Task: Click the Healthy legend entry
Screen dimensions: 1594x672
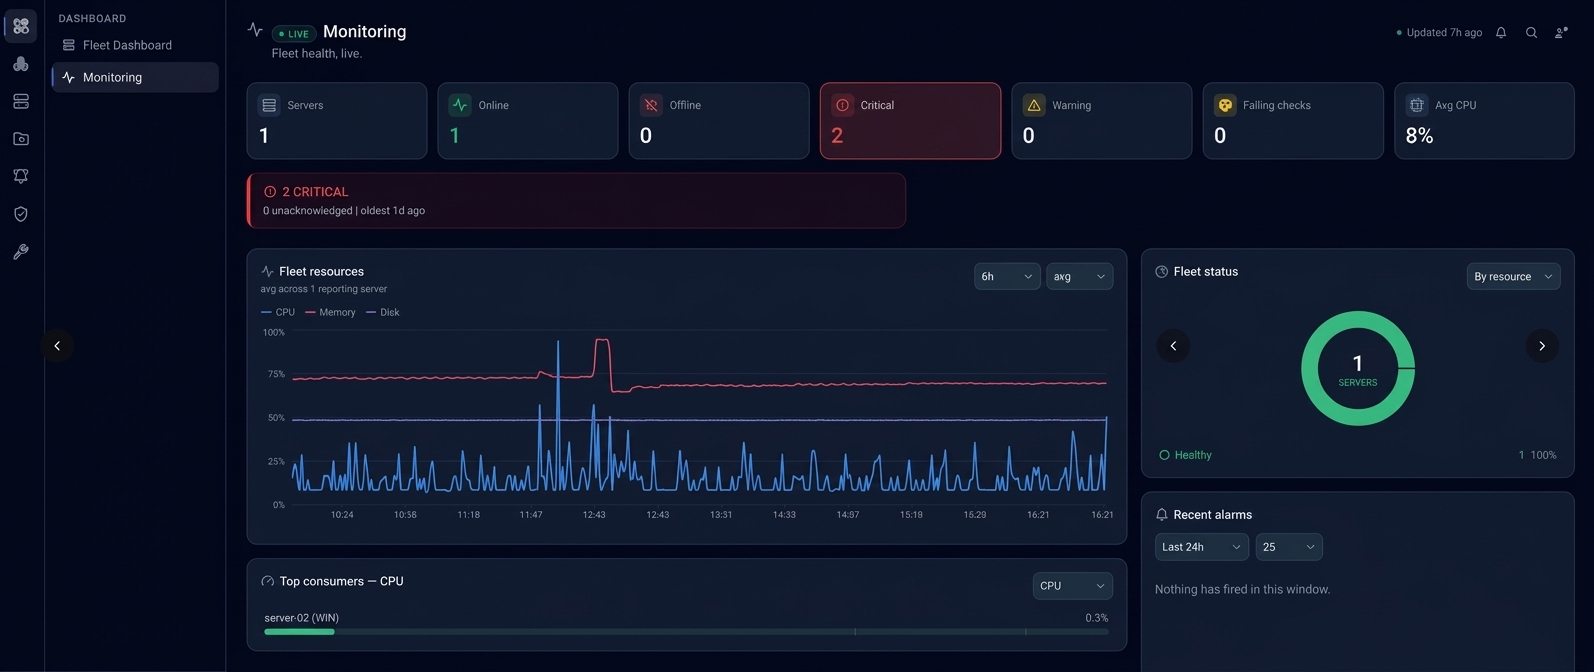Action: point(1185,455)
